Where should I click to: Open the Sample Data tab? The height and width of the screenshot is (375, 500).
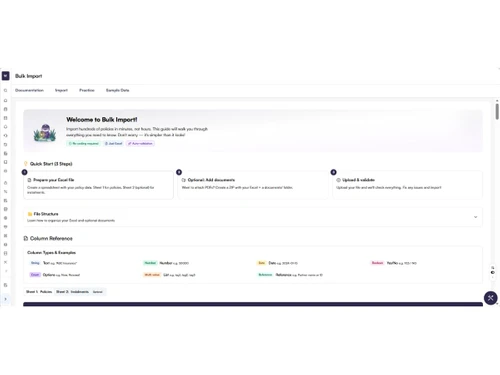117,90
